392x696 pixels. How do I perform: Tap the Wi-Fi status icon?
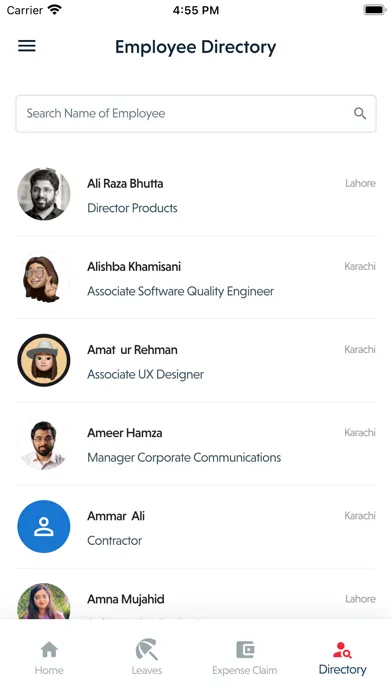coord(55,10)
